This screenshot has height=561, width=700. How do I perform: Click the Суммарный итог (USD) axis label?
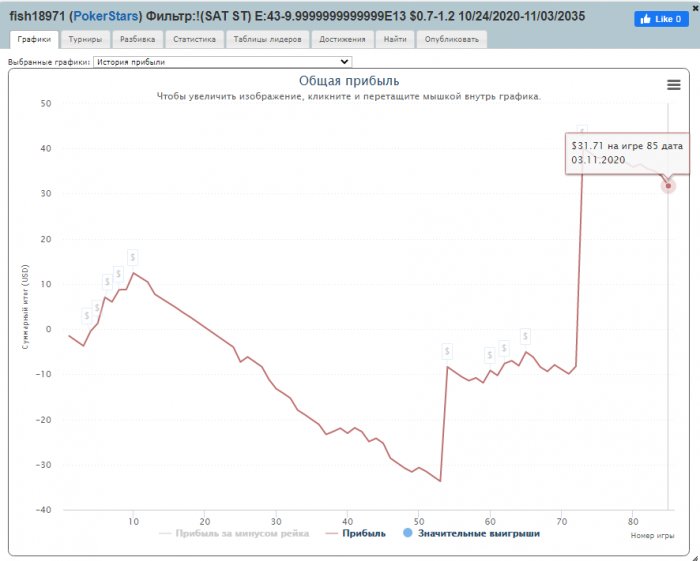click(x=25, y=307)
